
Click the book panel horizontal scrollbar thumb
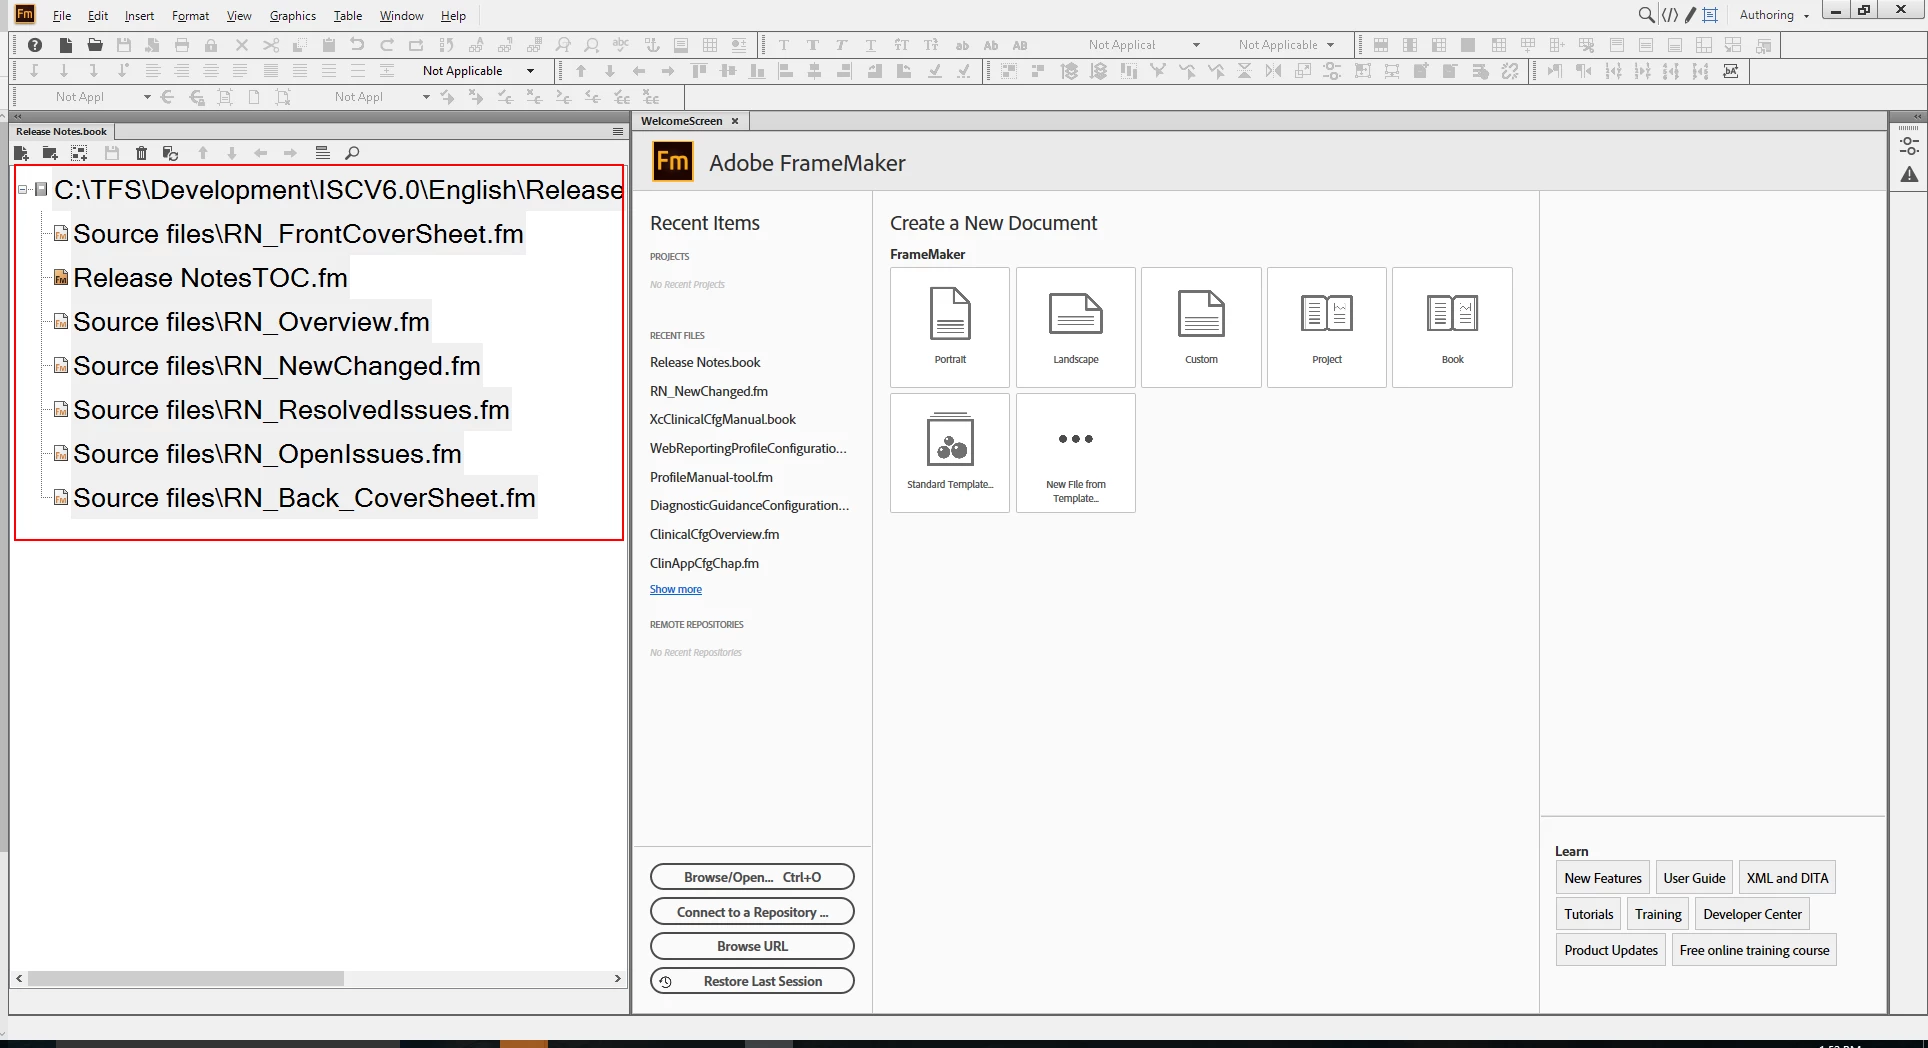point(186,978)
